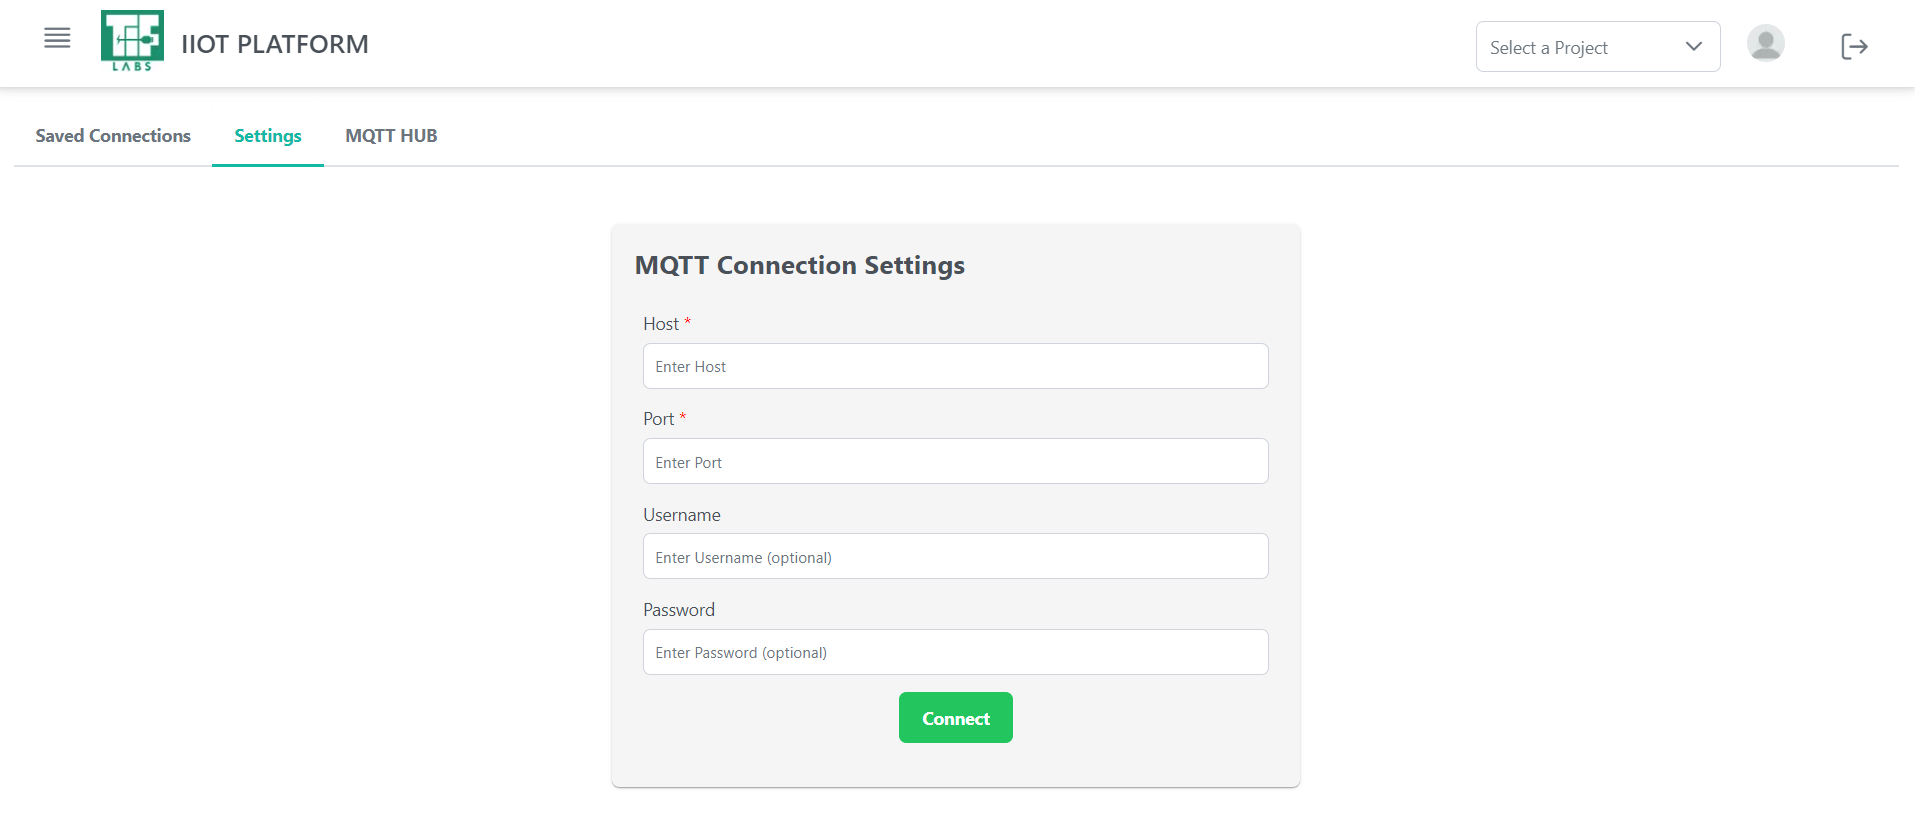Click the MQTT Connection Settings heading

799,265
